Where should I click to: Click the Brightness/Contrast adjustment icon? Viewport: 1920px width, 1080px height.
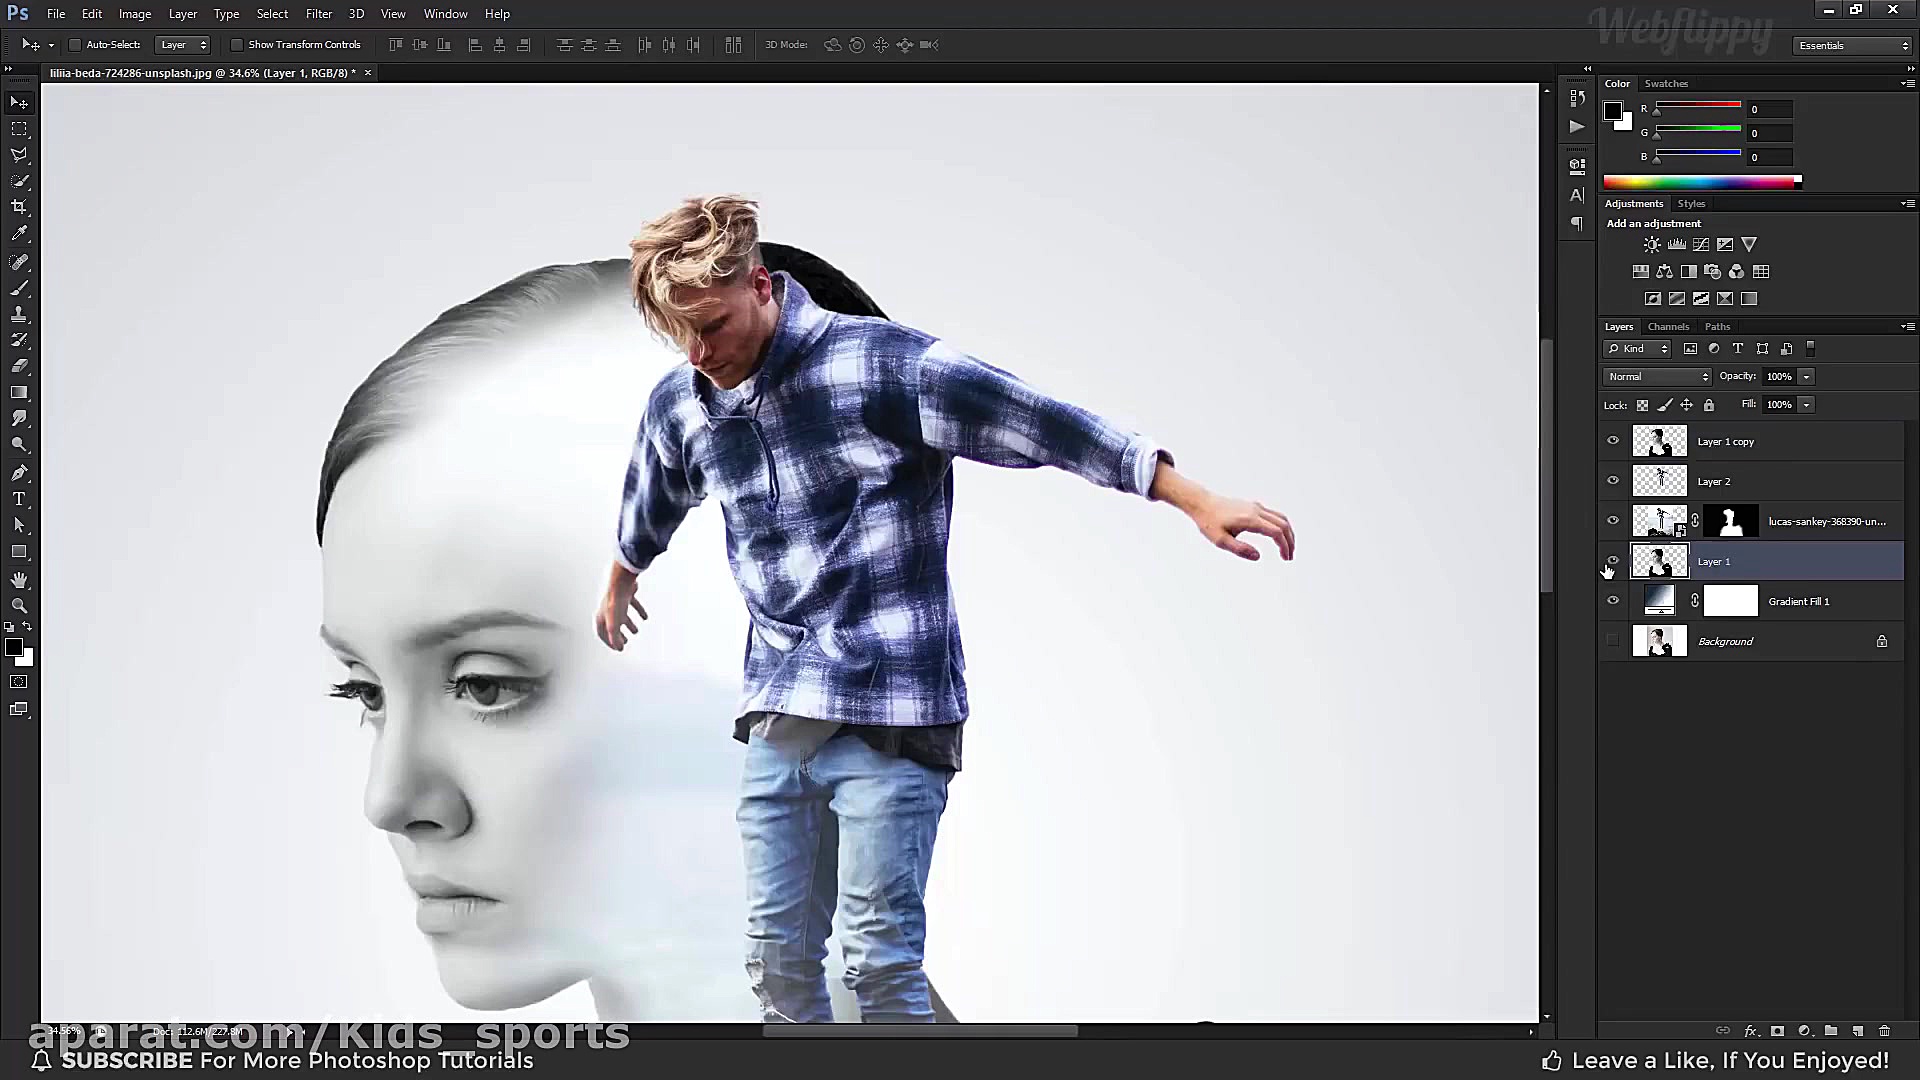pos(1652,245)
